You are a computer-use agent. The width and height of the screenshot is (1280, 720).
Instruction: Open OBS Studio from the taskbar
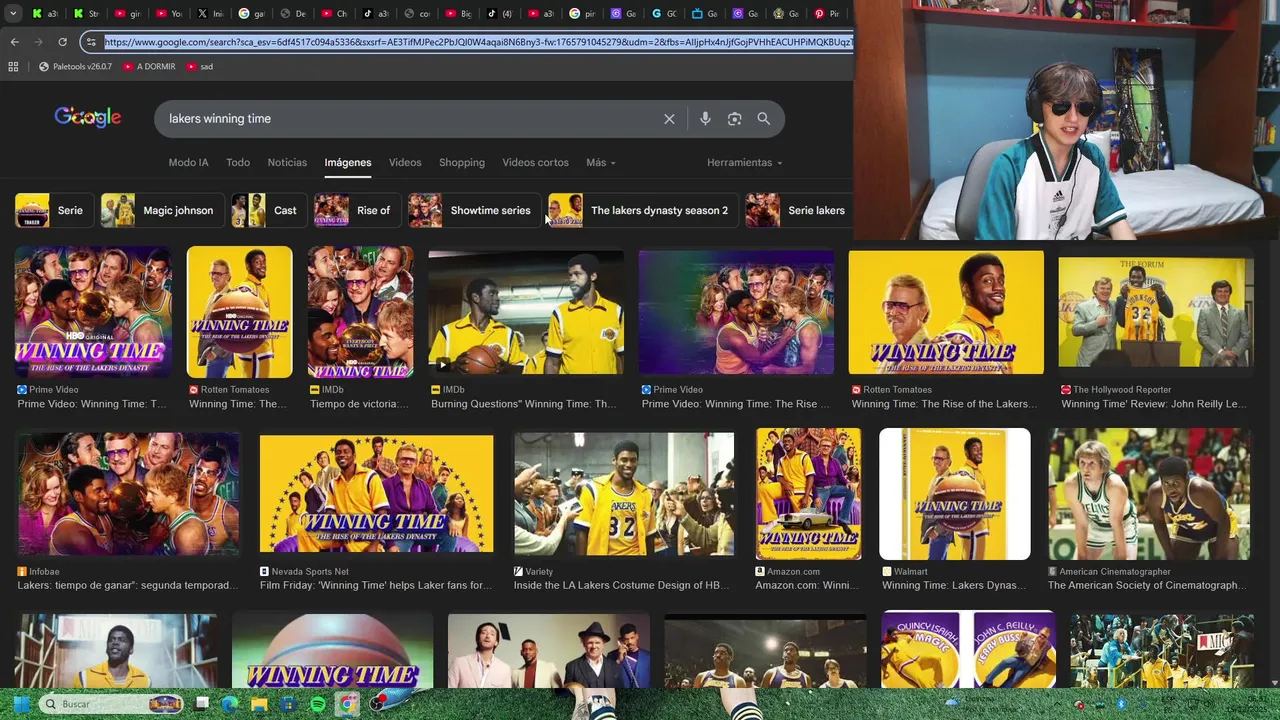click(x=377, y=704)
